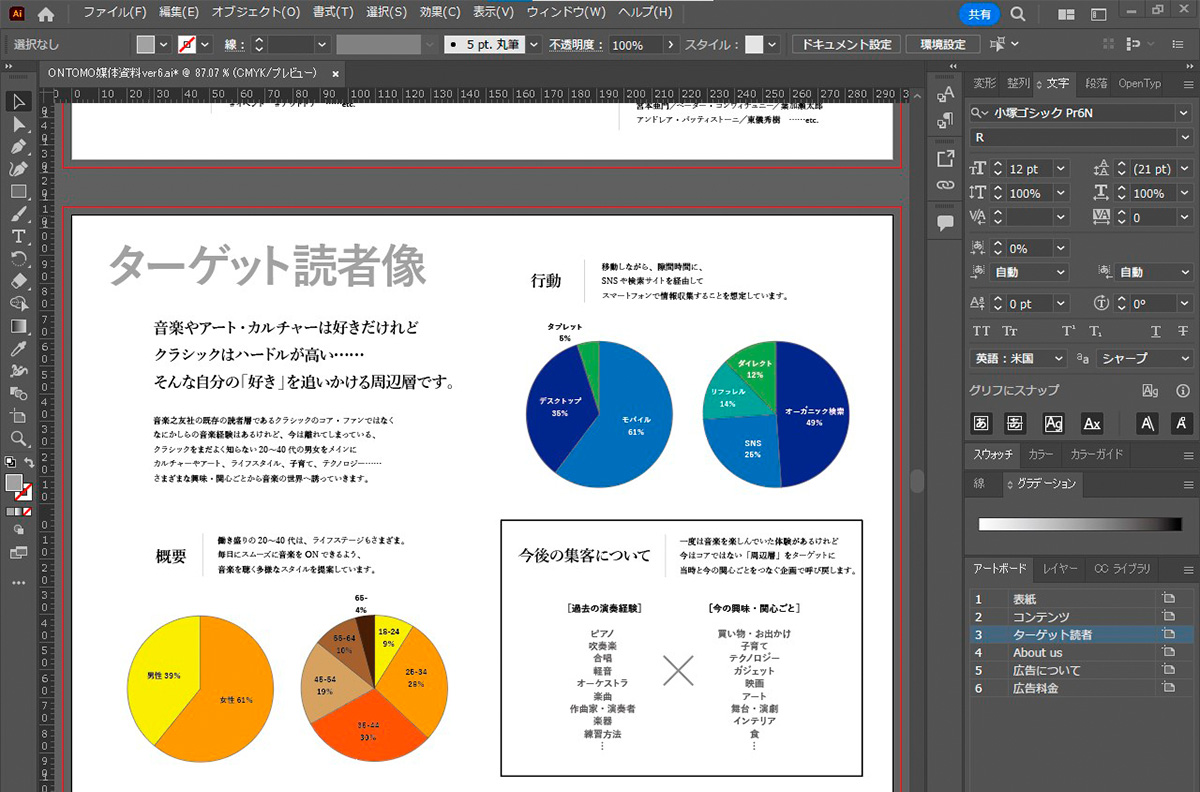
Task: Toggle Subscript text style
Action: pyautogui.click(x=1096, y=331)
